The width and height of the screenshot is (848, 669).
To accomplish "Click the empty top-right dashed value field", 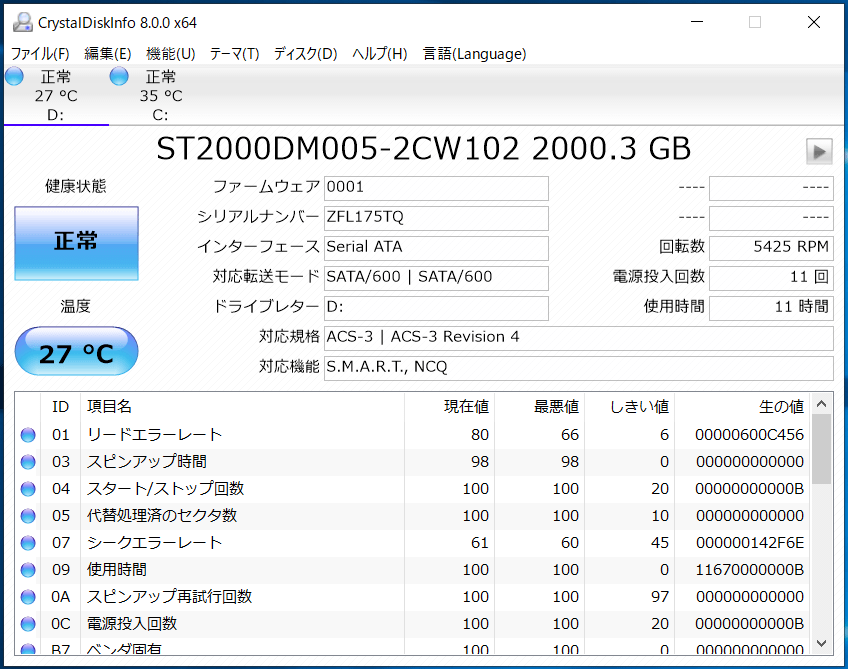I will [771, 188].
